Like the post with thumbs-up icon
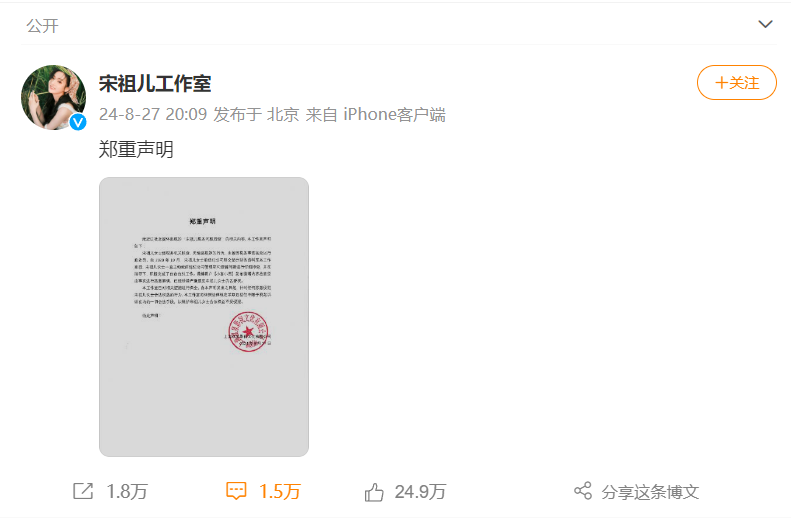This screenshot has width=791, height=524. [374, 492]
